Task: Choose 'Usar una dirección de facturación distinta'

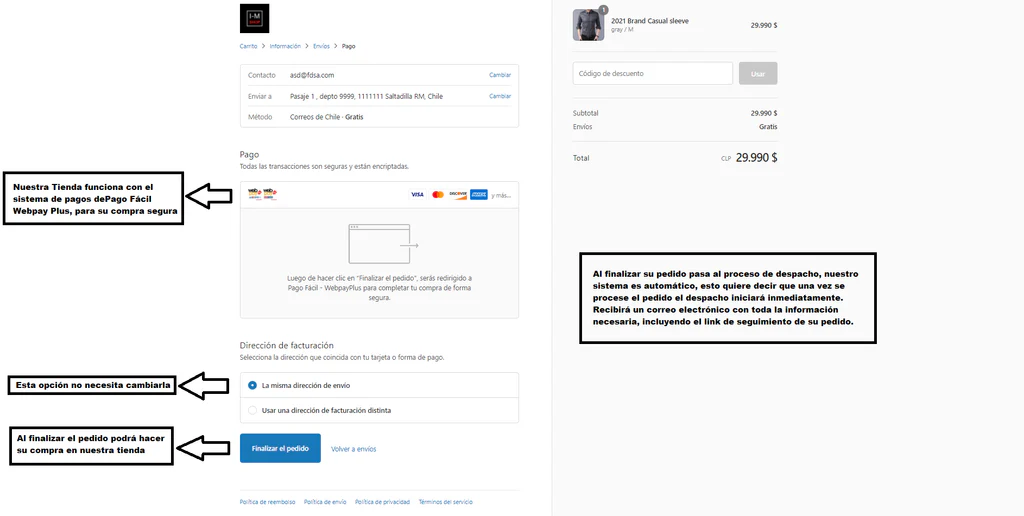Action: click(252, 410)
